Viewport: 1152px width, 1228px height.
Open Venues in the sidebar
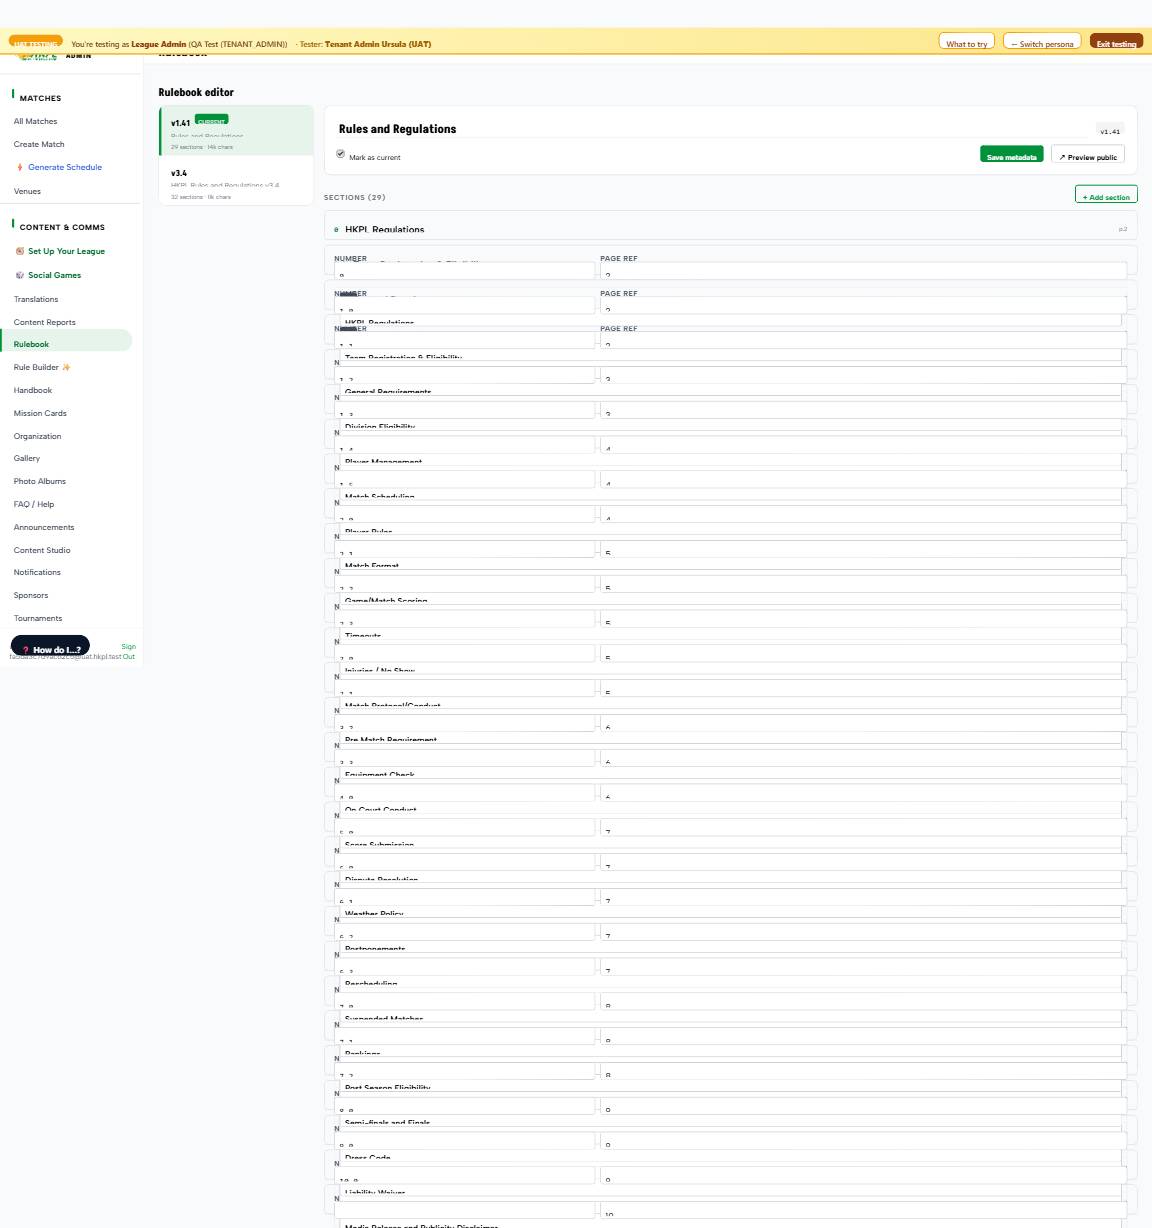27,191
